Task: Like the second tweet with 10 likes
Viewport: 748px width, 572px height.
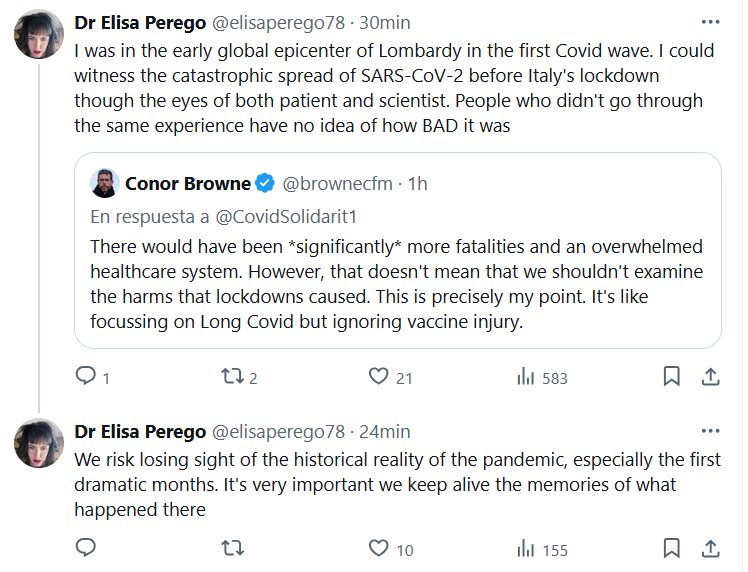Action: (x=378, y=548)
